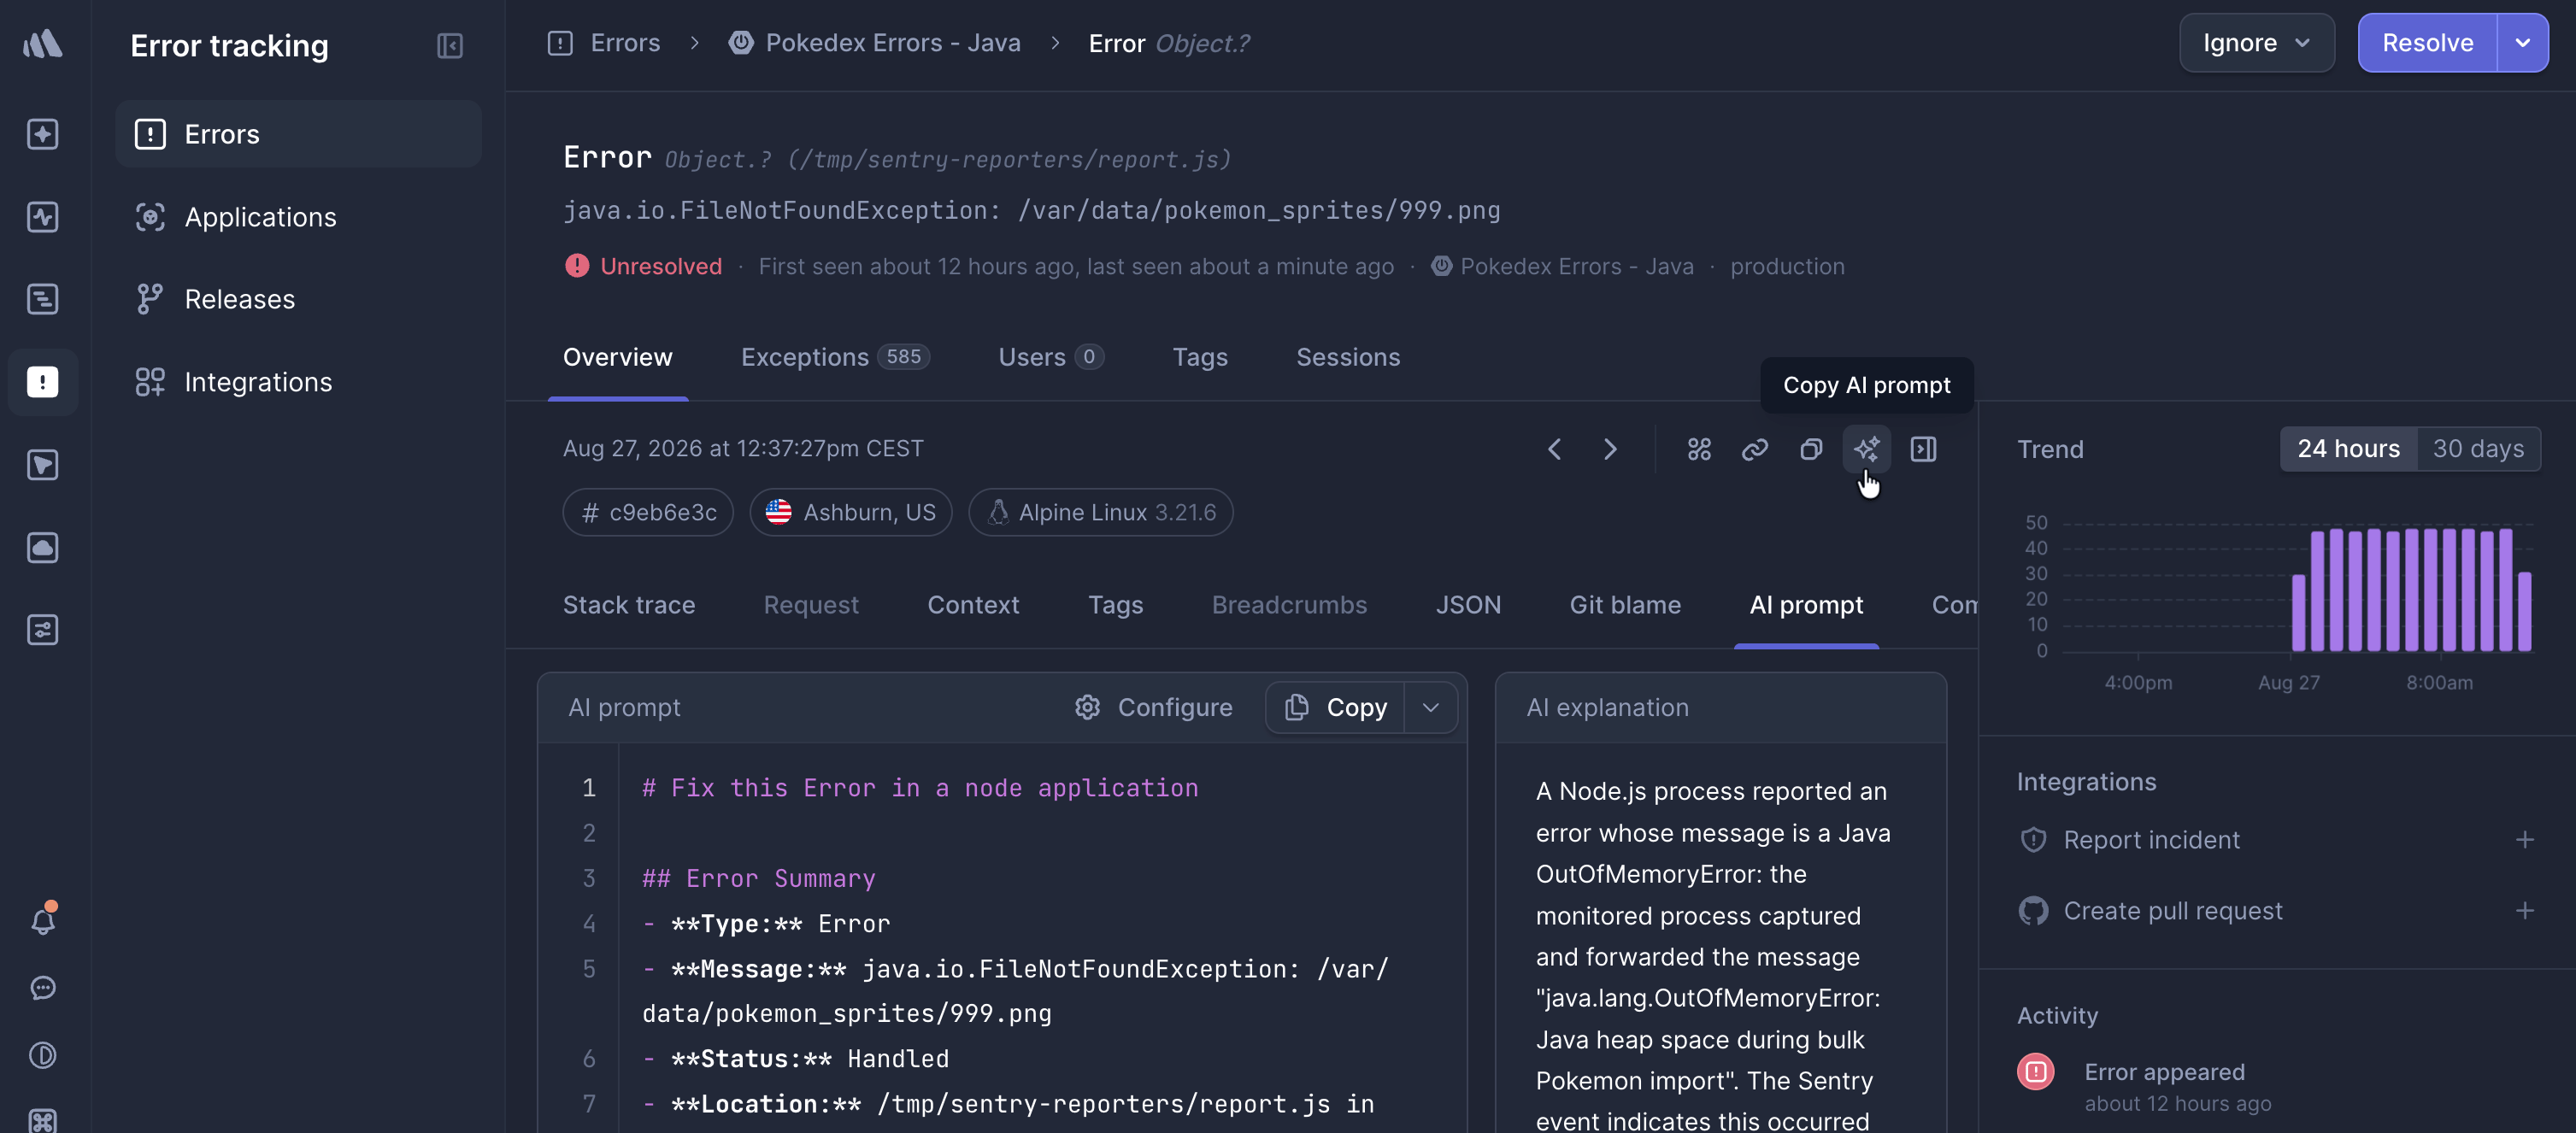Click the Resolve button

pos(2427,43)
